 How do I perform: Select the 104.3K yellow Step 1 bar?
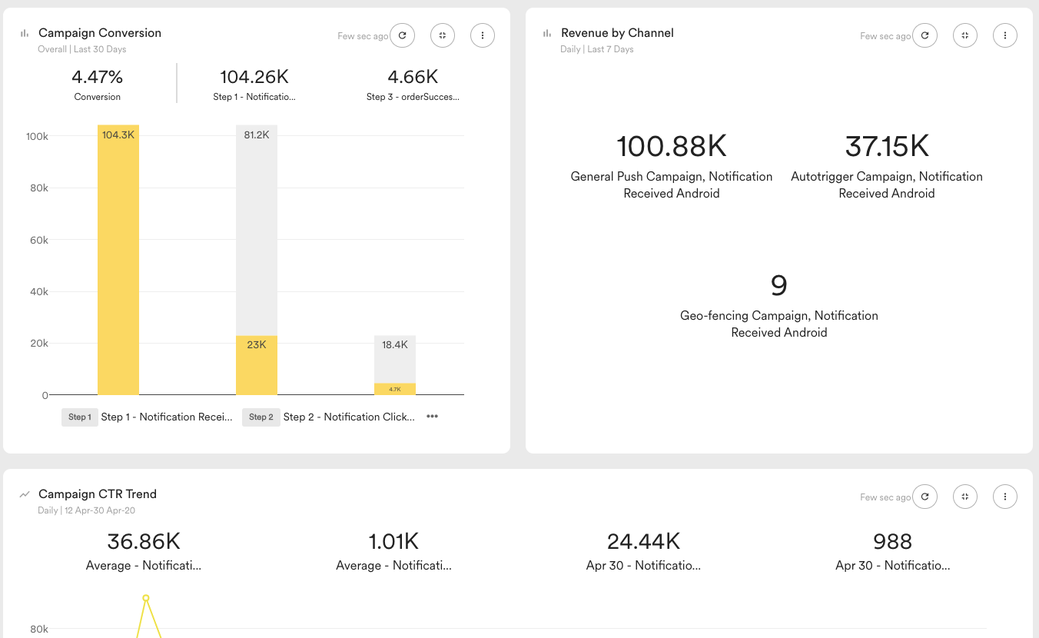pyautogui.click(x=118, y=260)
